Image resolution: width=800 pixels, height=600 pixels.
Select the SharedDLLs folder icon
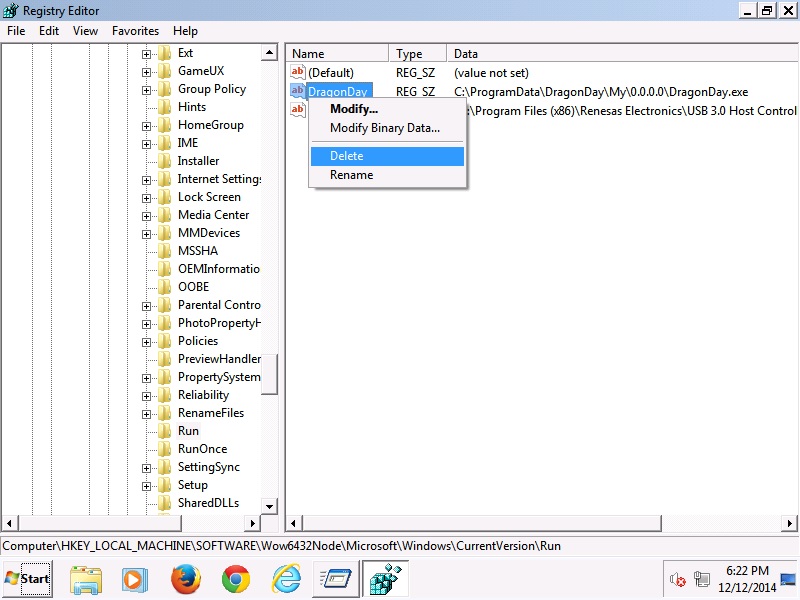[x=165, y=503]
